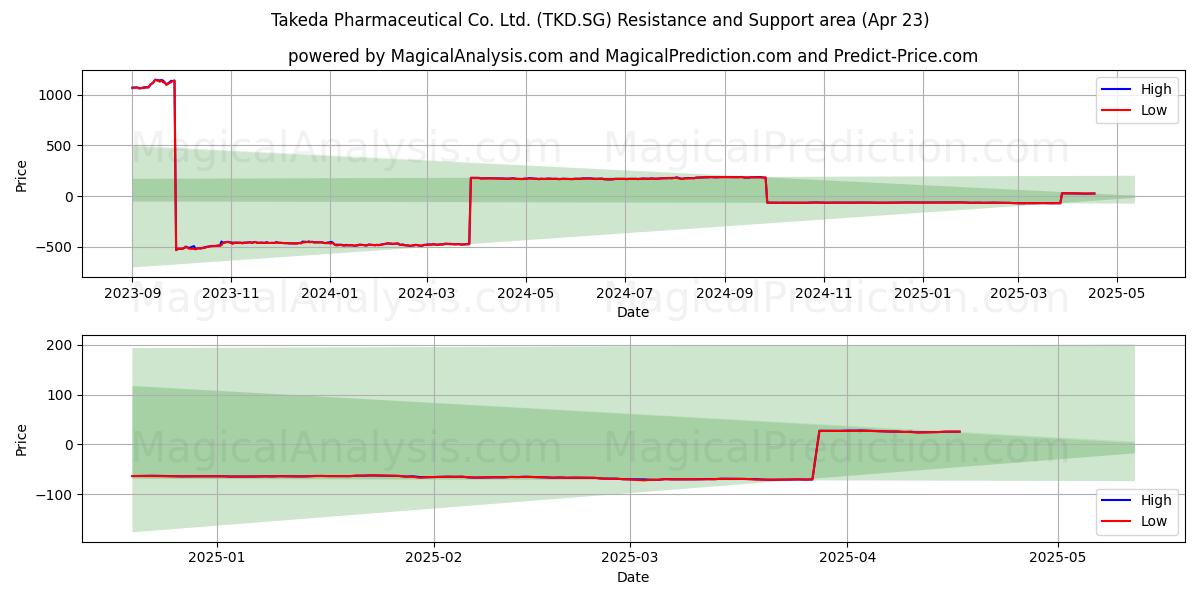The image size is (1200, 600).
Task: Click the '1000' y-axis tick label
Action: click(57, 96)
